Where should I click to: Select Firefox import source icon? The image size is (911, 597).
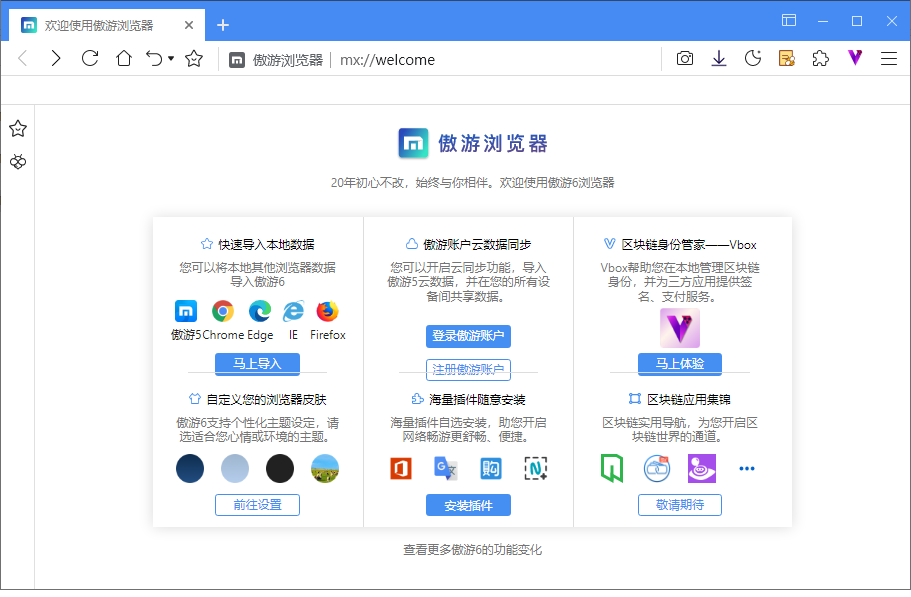click(x=328, y=312)
